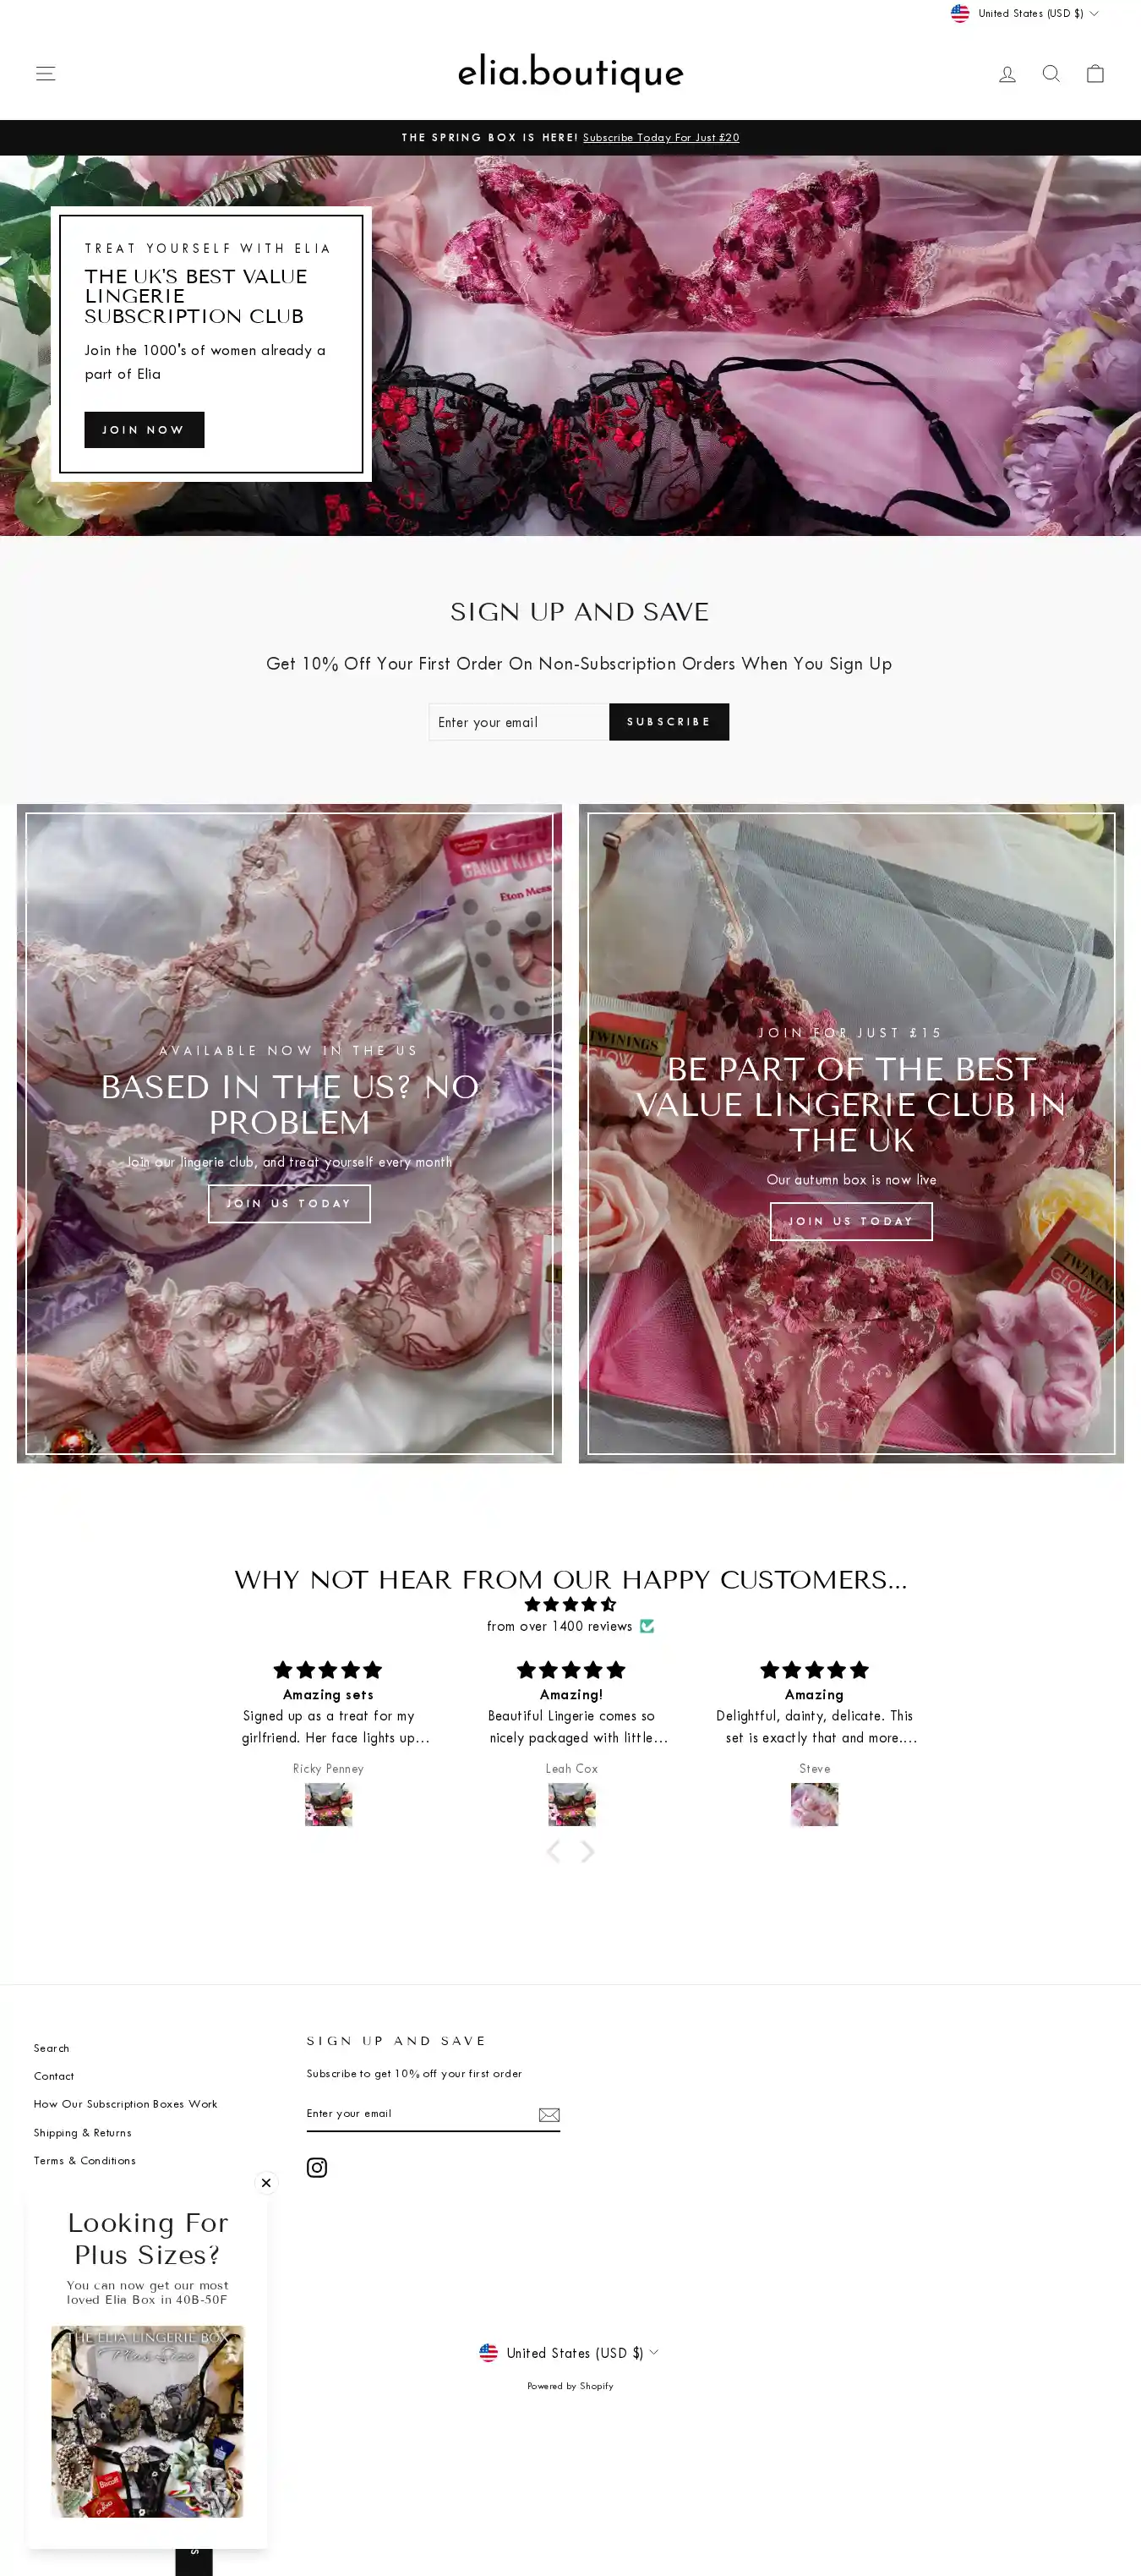Open the shopping cart bag icon

pyautogui.click(x=1095, y=73)
